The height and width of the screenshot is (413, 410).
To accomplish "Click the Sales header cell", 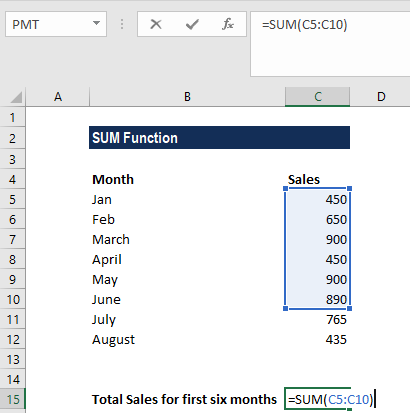I will pos(317,179).
